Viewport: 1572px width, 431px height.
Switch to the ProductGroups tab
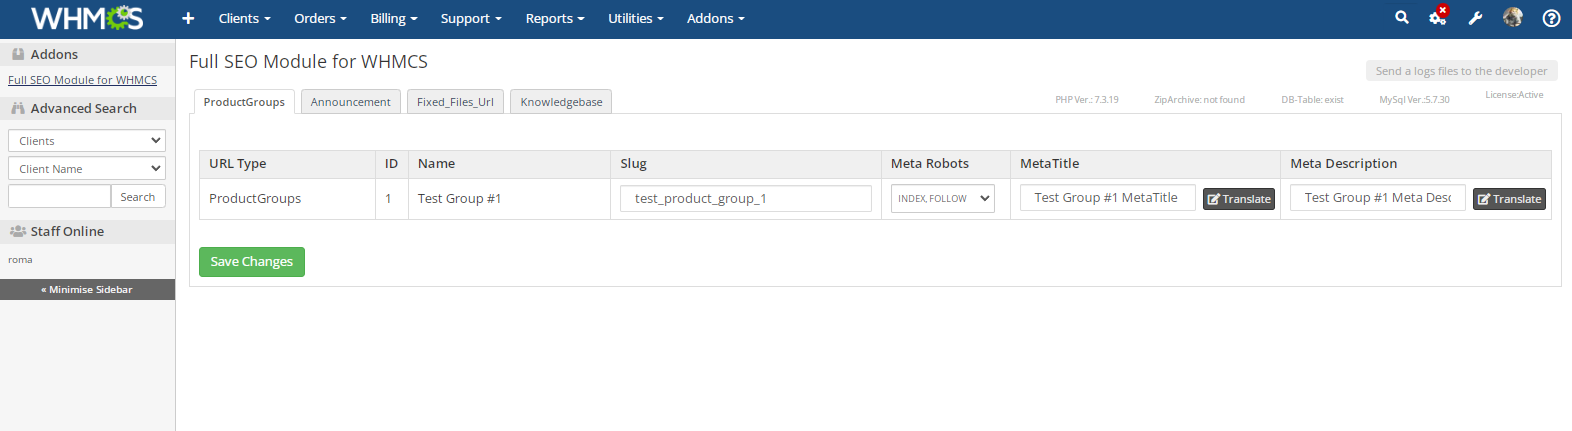point(244,102)
